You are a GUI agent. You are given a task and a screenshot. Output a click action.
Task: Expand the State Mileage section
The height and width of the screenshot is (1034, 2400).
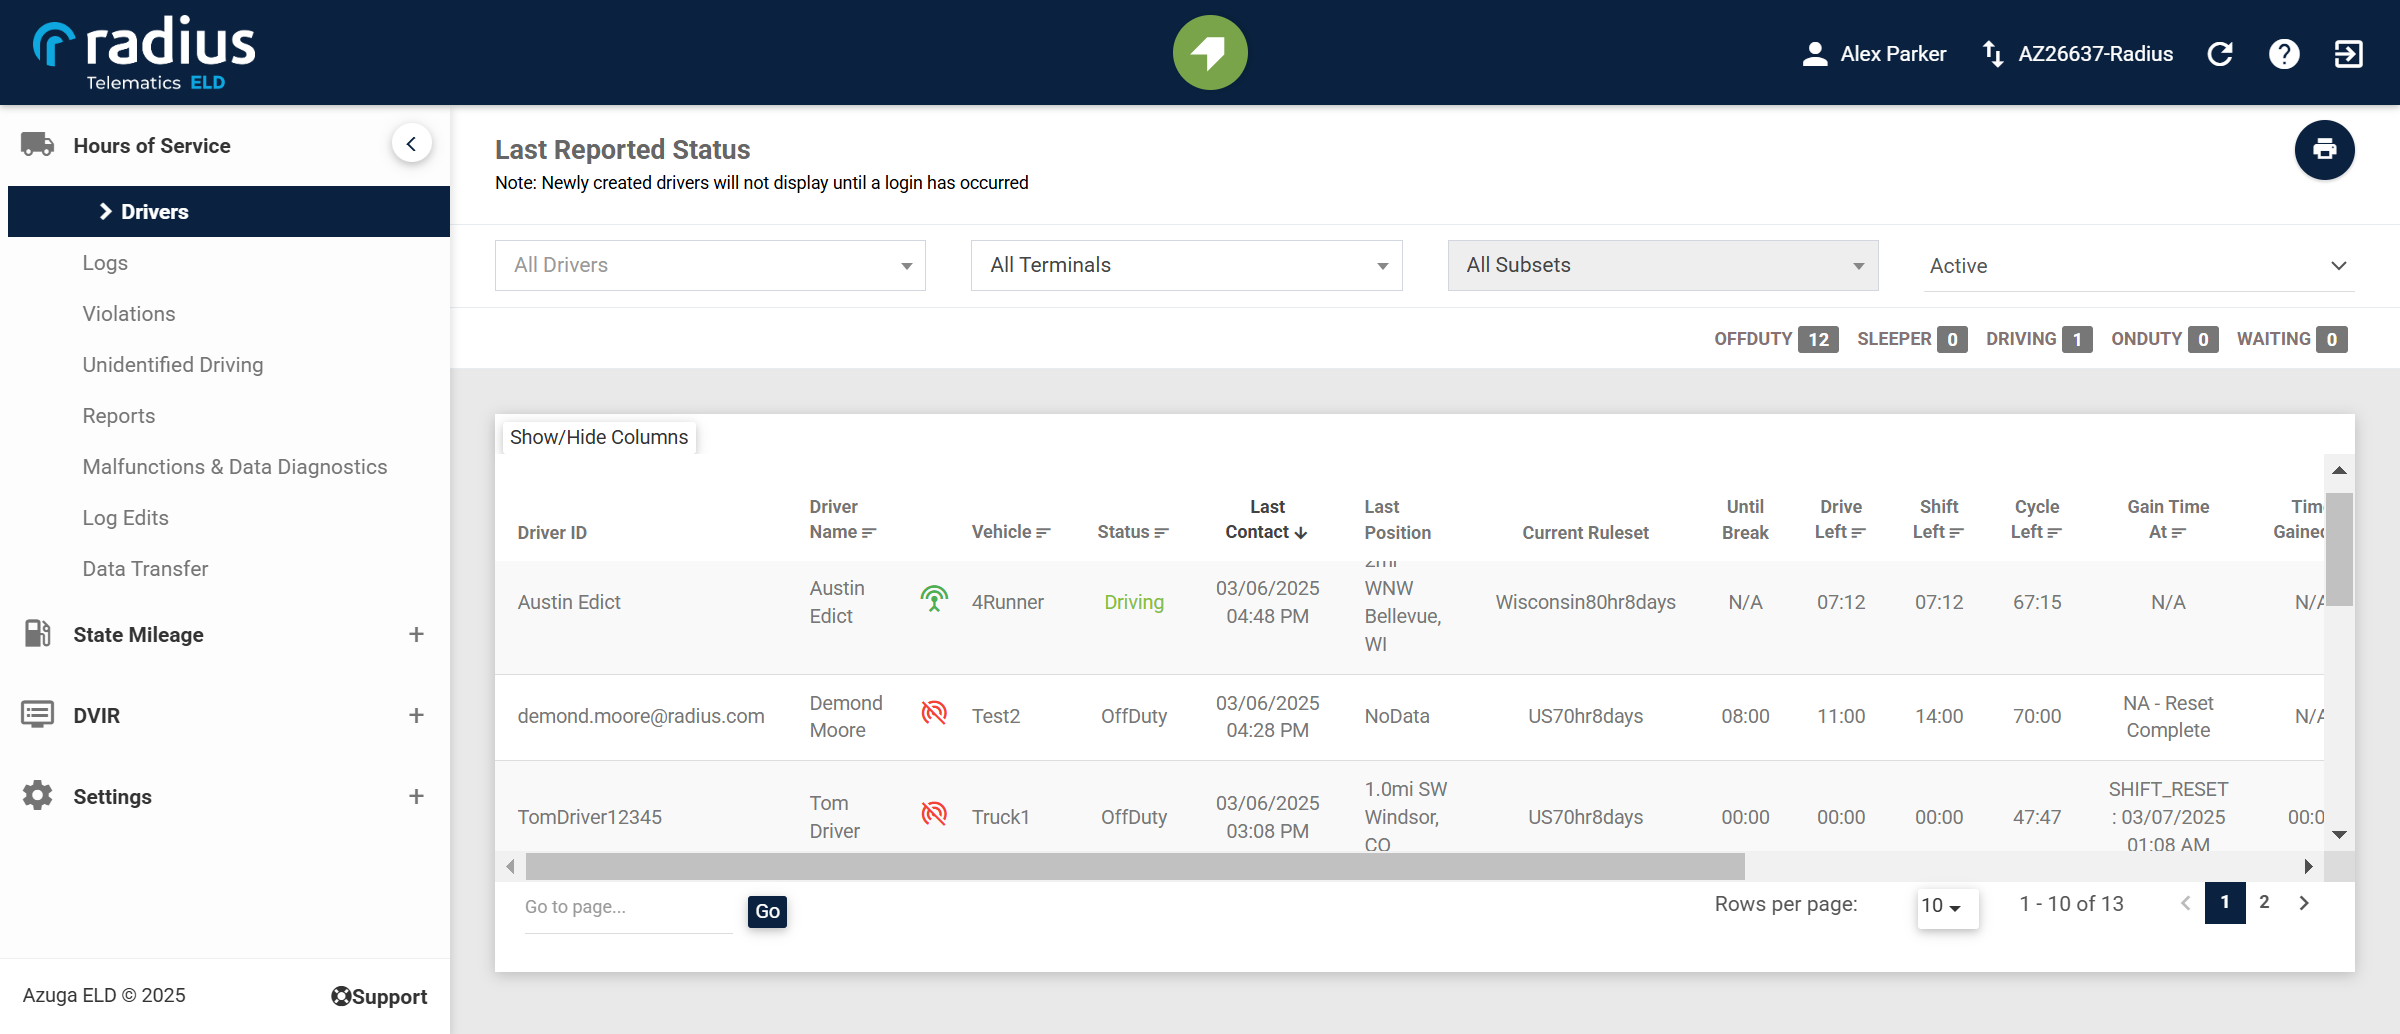point(416,634)
